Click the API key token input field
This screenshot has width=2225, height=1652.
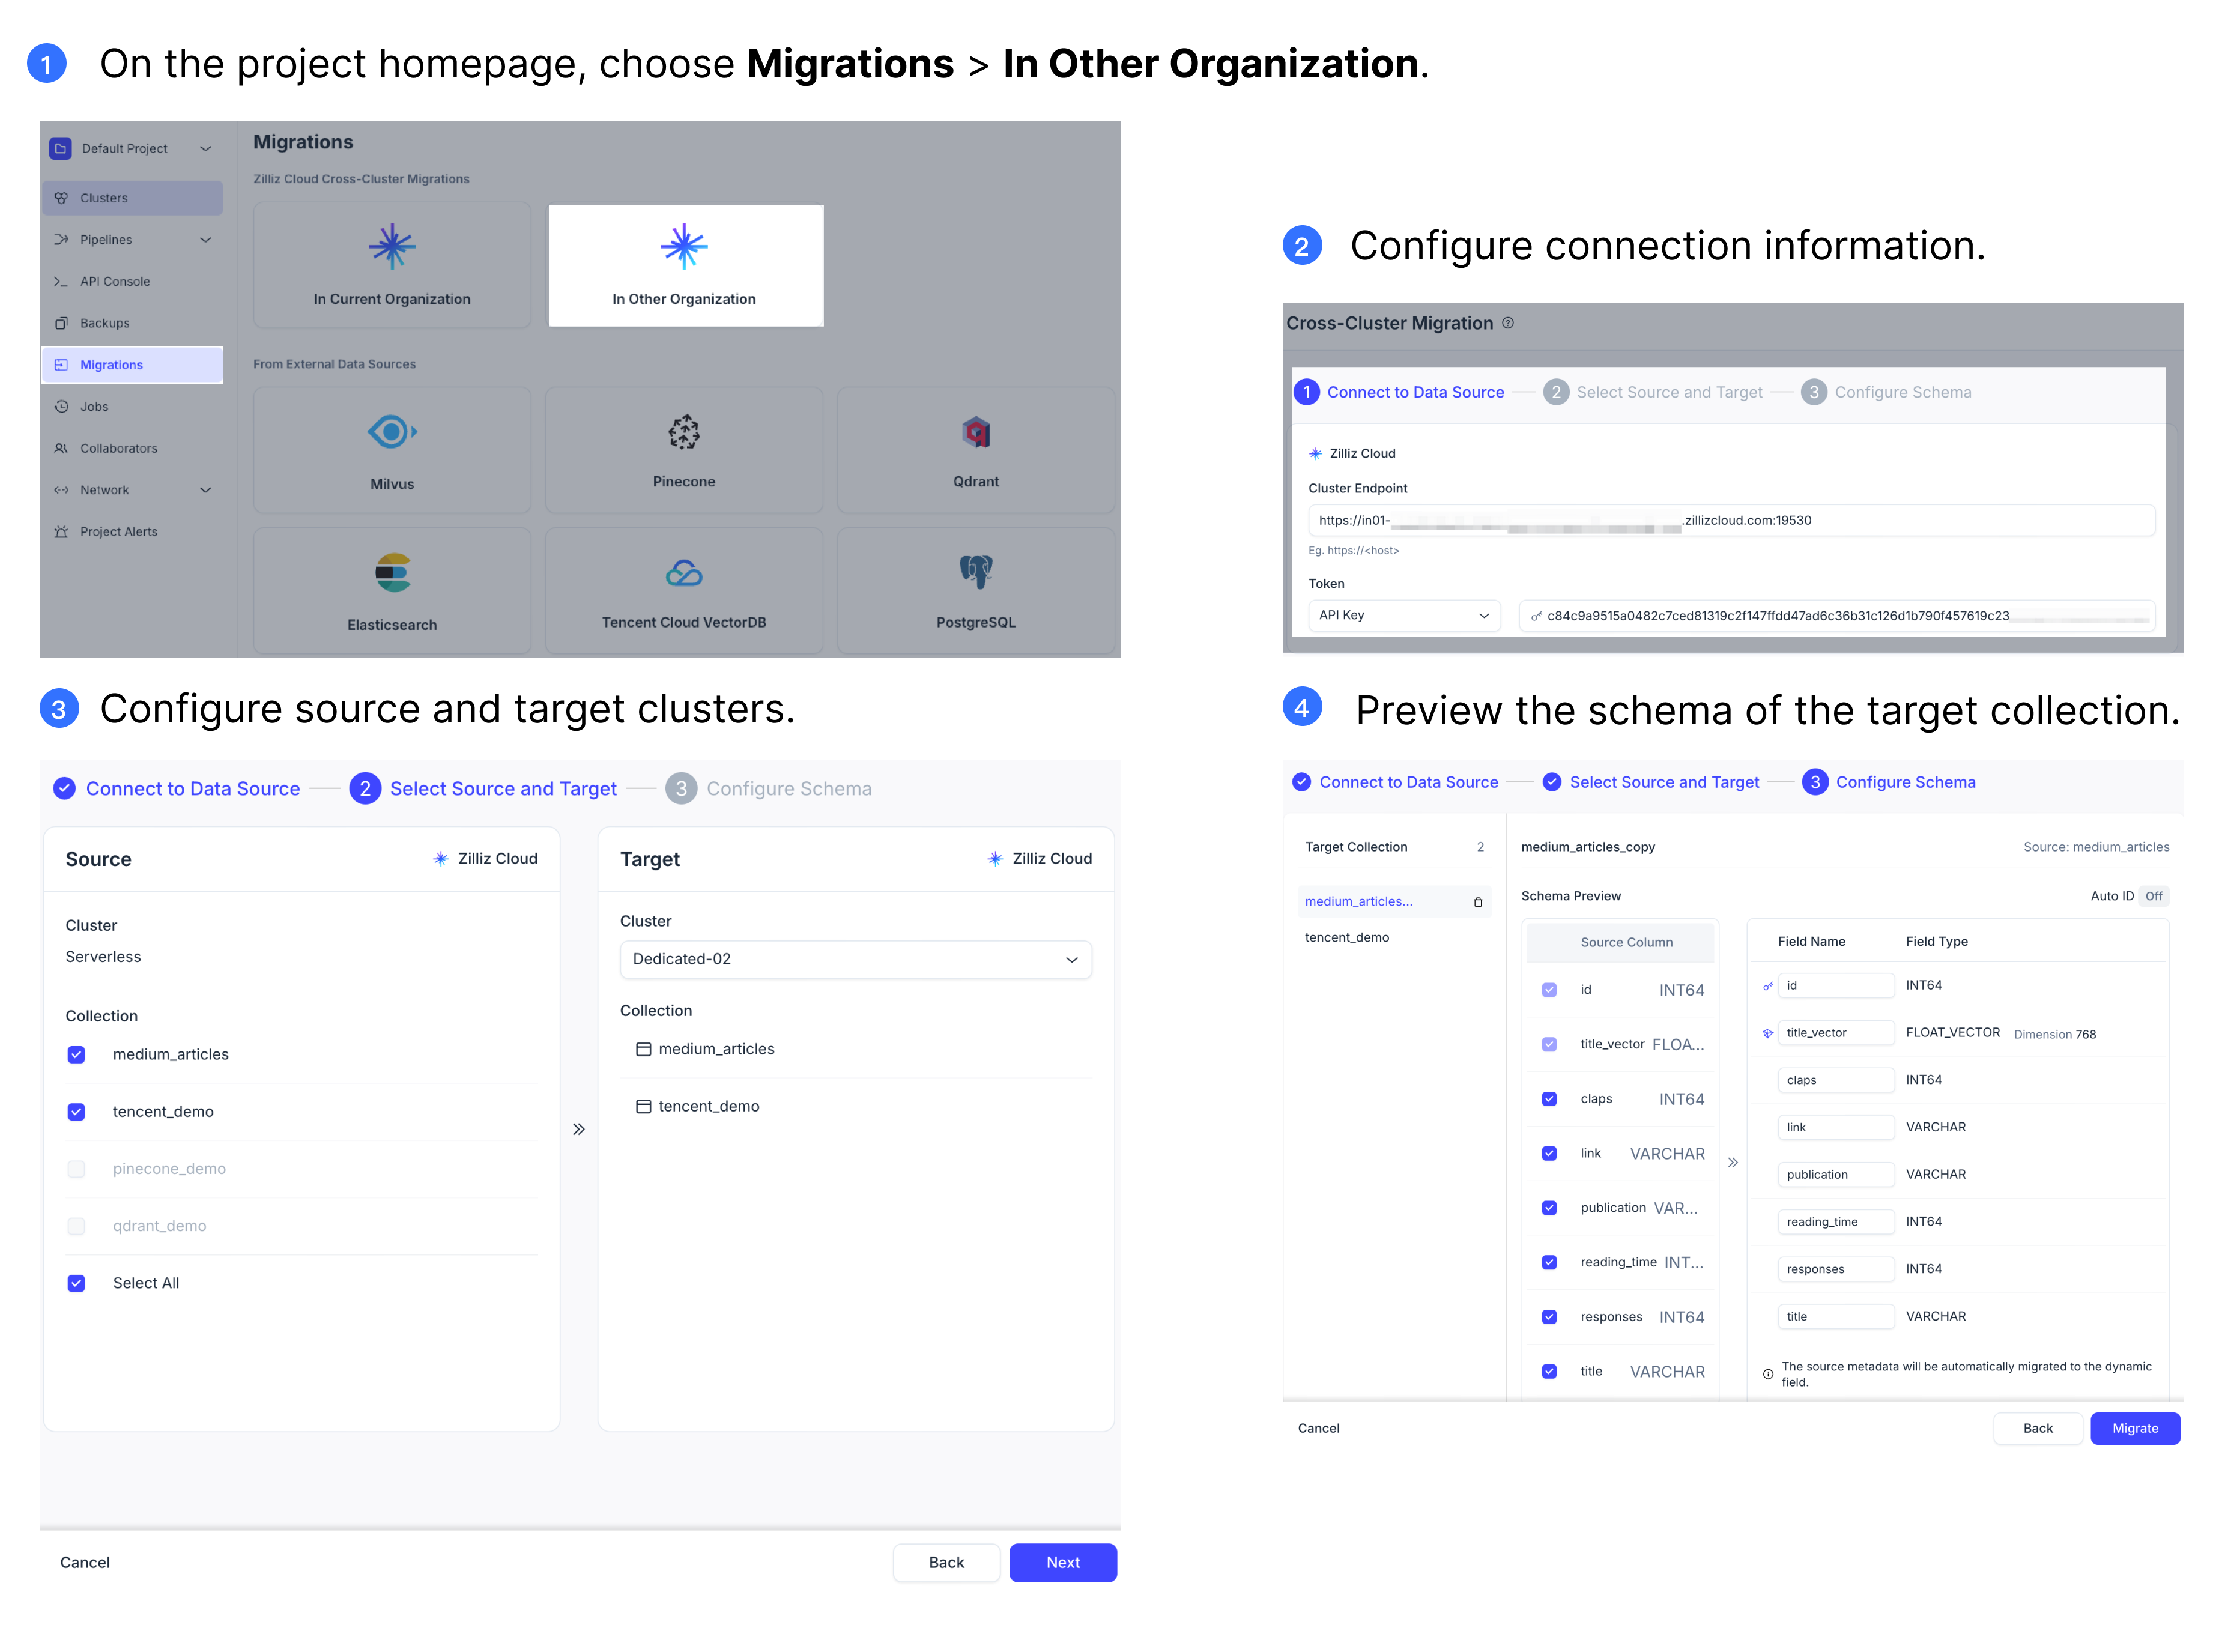pyautogui.click(x=1836, y=615)
